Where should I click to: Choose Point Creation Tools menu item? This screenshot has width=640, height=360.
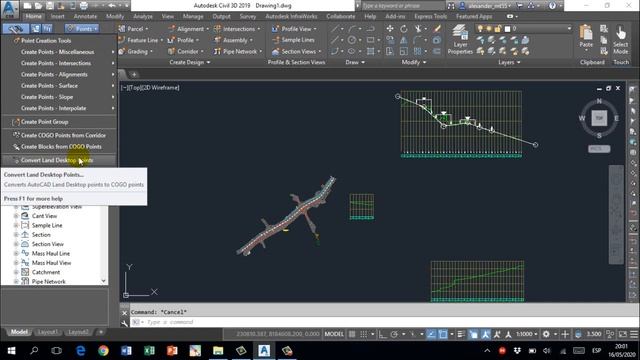tap(59, 41)
